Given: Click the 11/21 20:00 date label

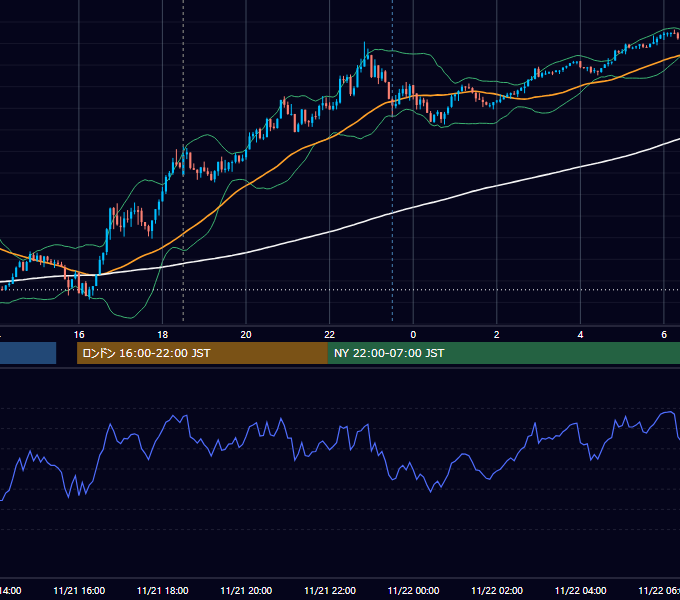Looking at the screenshot, I should click(246, 590).
